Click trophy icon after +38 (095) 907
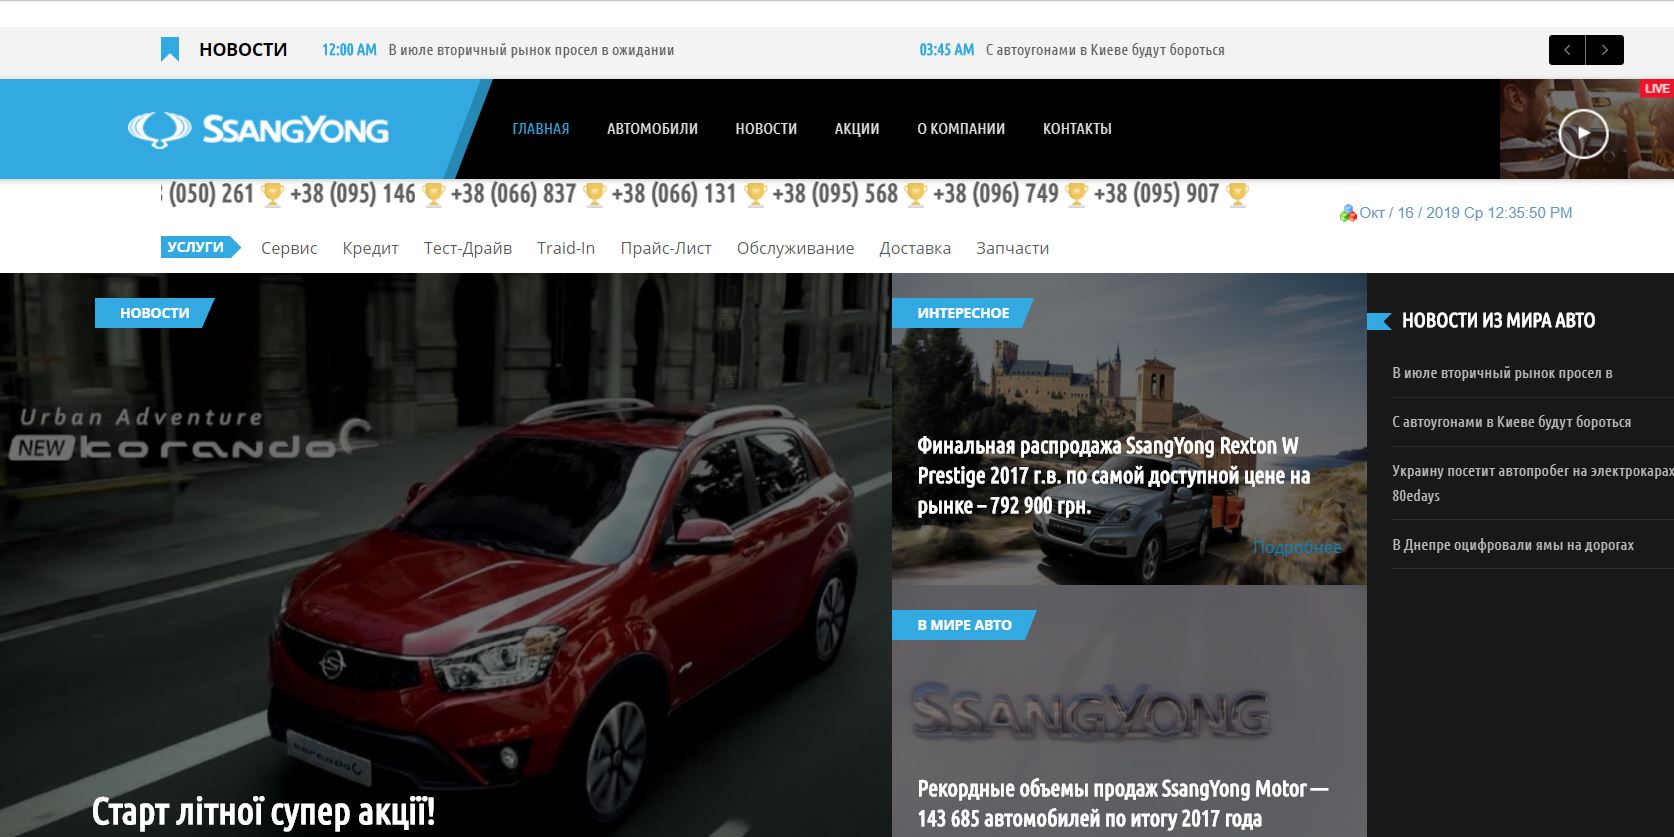 click(x=1237, y=194)
